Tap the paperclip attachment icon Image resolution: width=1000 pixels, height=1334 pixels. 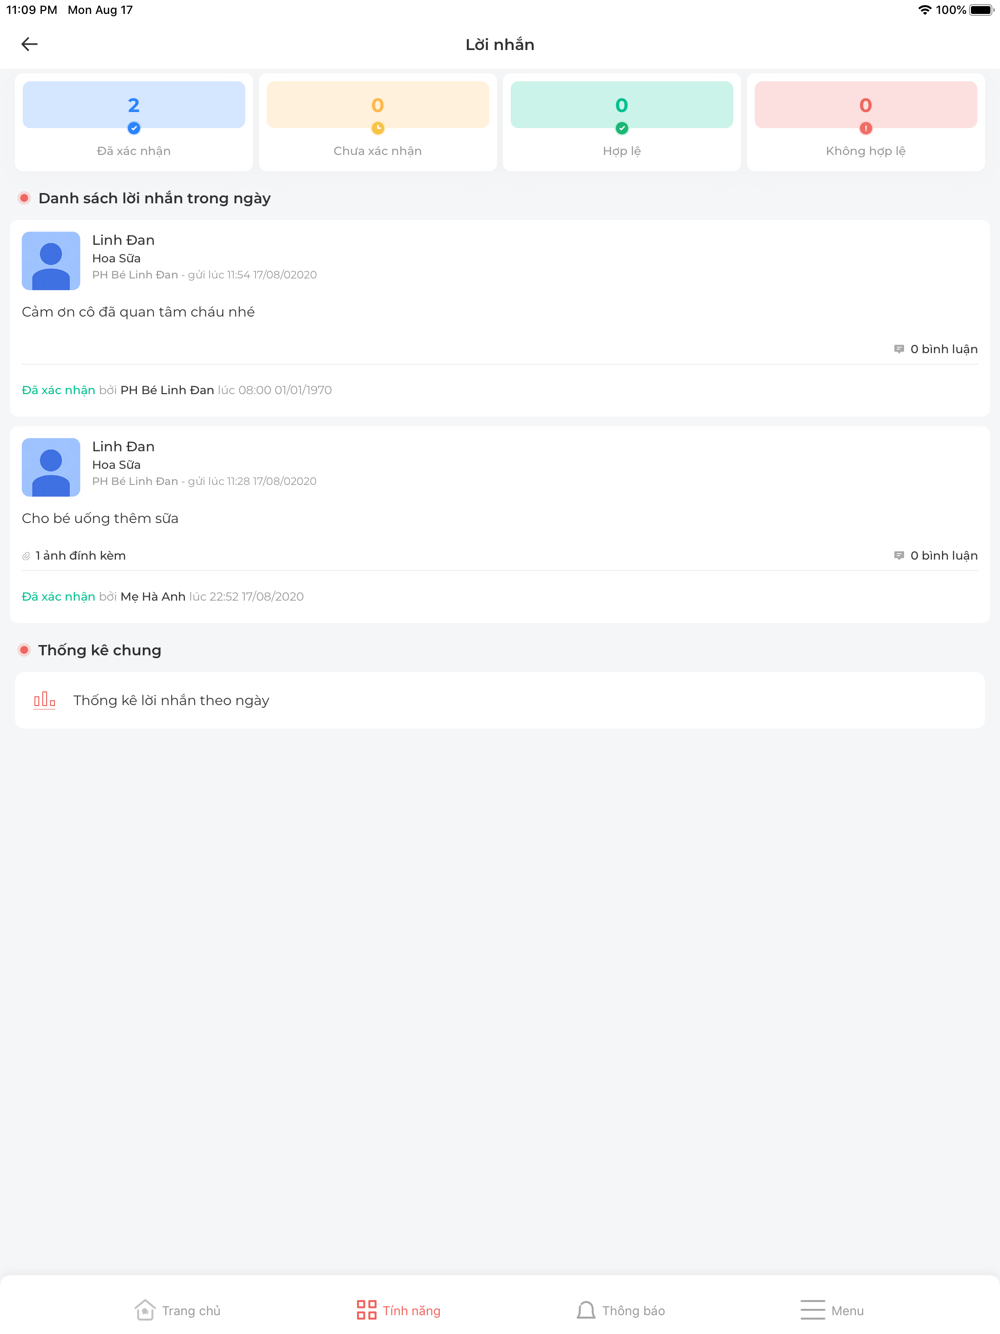(x=27, y=556)
